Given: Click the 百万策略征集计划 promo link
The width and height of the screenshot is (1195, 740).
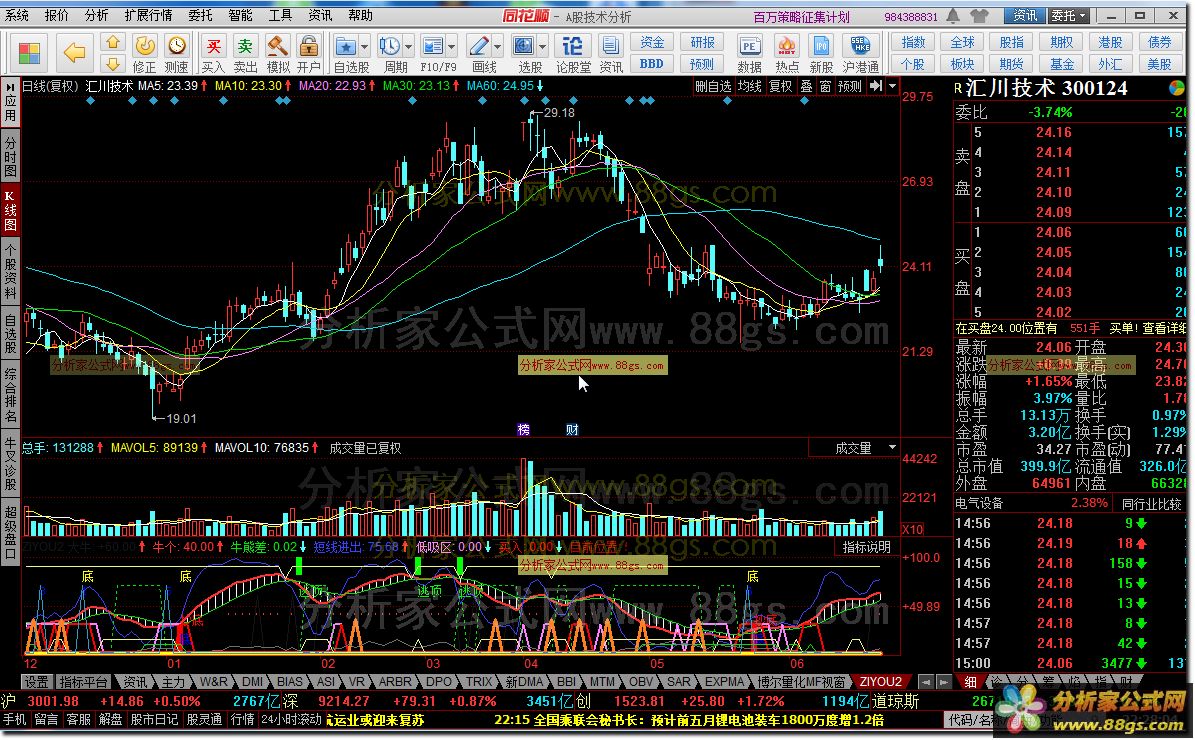Looking at the screenshot, I should coord(801,17).
